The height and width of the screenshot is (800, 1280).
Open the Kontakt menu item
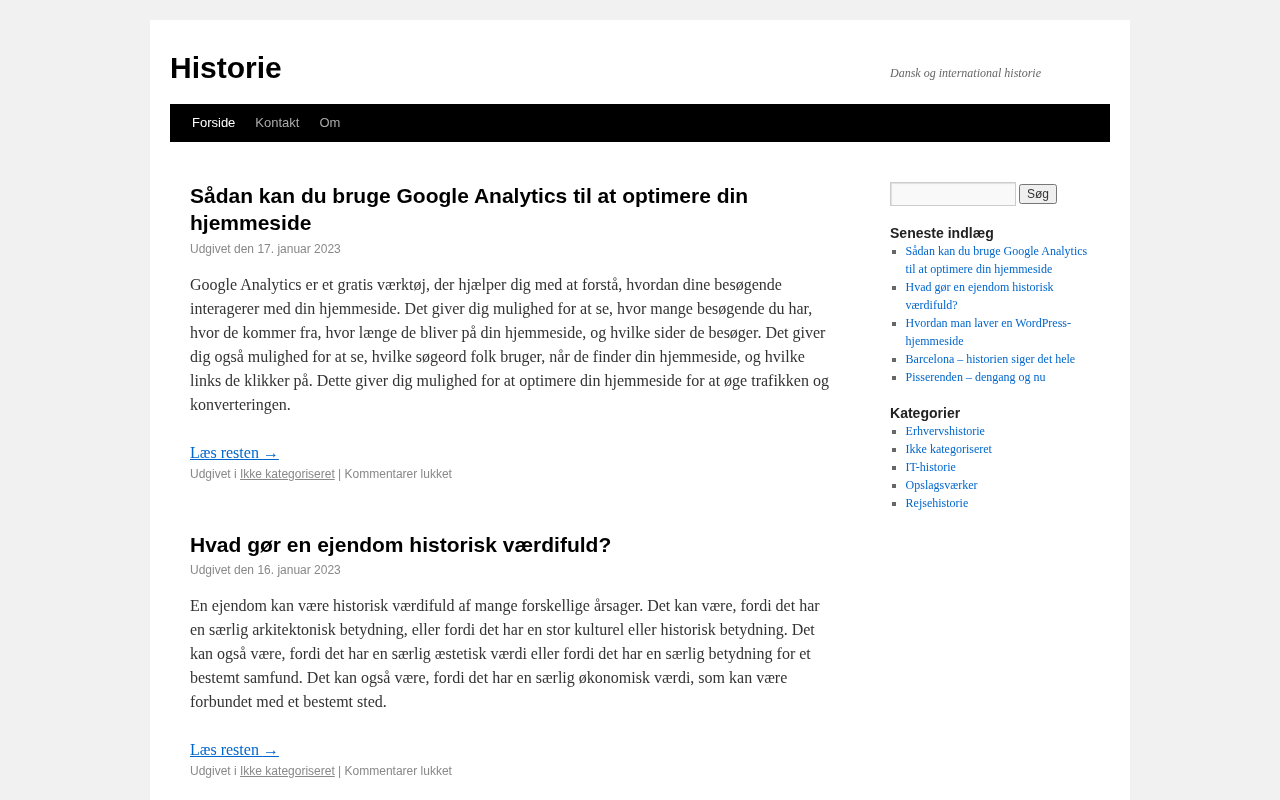pyautogui.click(x=277, y=123)
